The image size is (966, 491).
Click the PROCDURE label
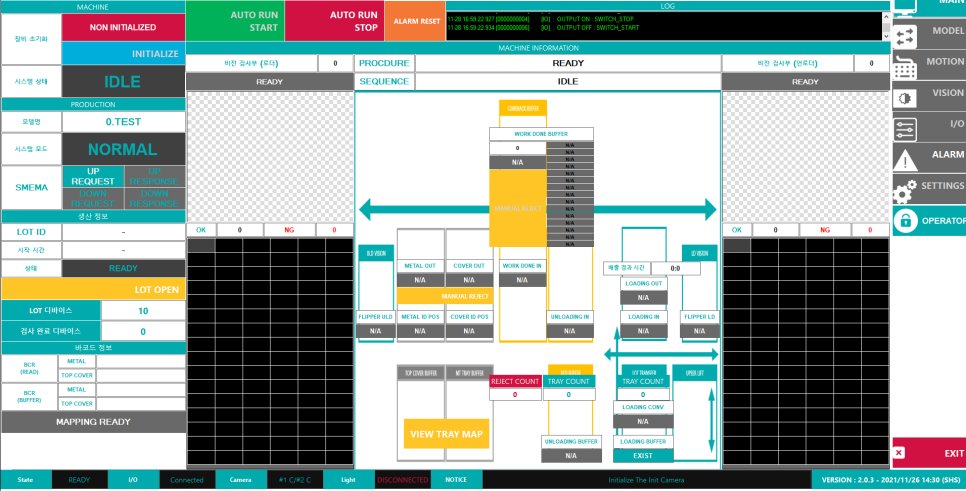pyautogui.click(x=384, y=63)
